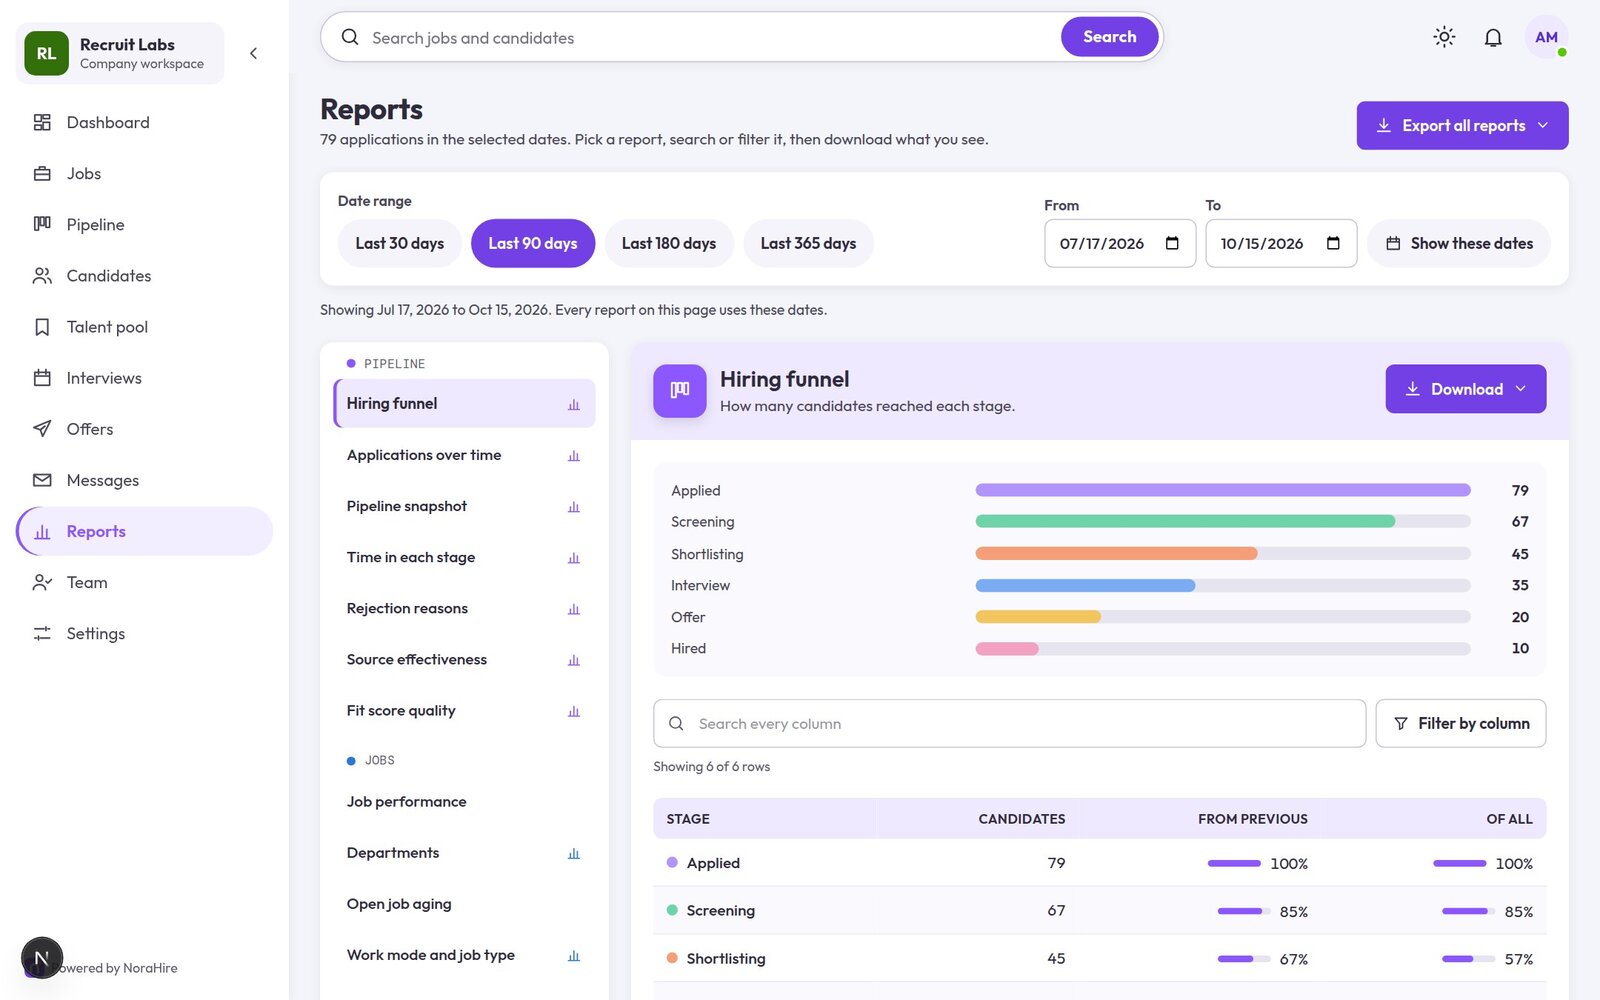The image size is (1600, 1000).
Task: Select the Last 365 days range
Action: tap(808, 243)
